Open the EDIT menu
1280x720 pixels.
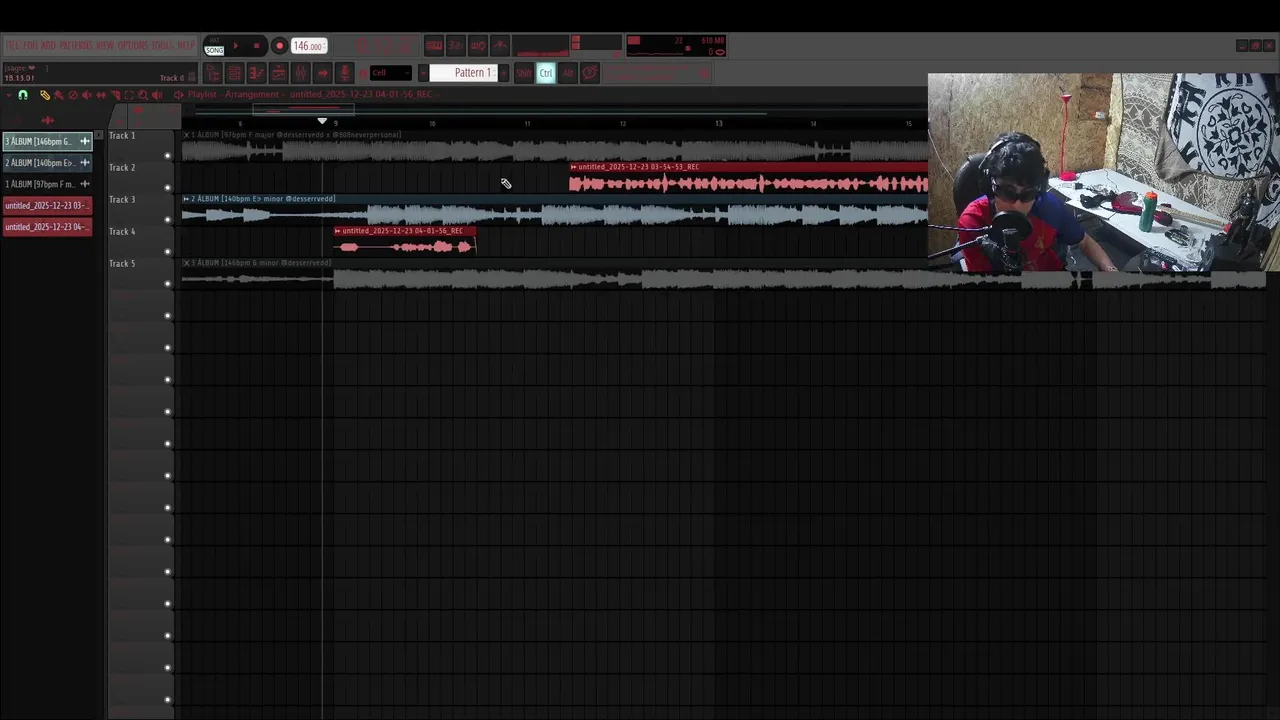click(x=30, y=46)
